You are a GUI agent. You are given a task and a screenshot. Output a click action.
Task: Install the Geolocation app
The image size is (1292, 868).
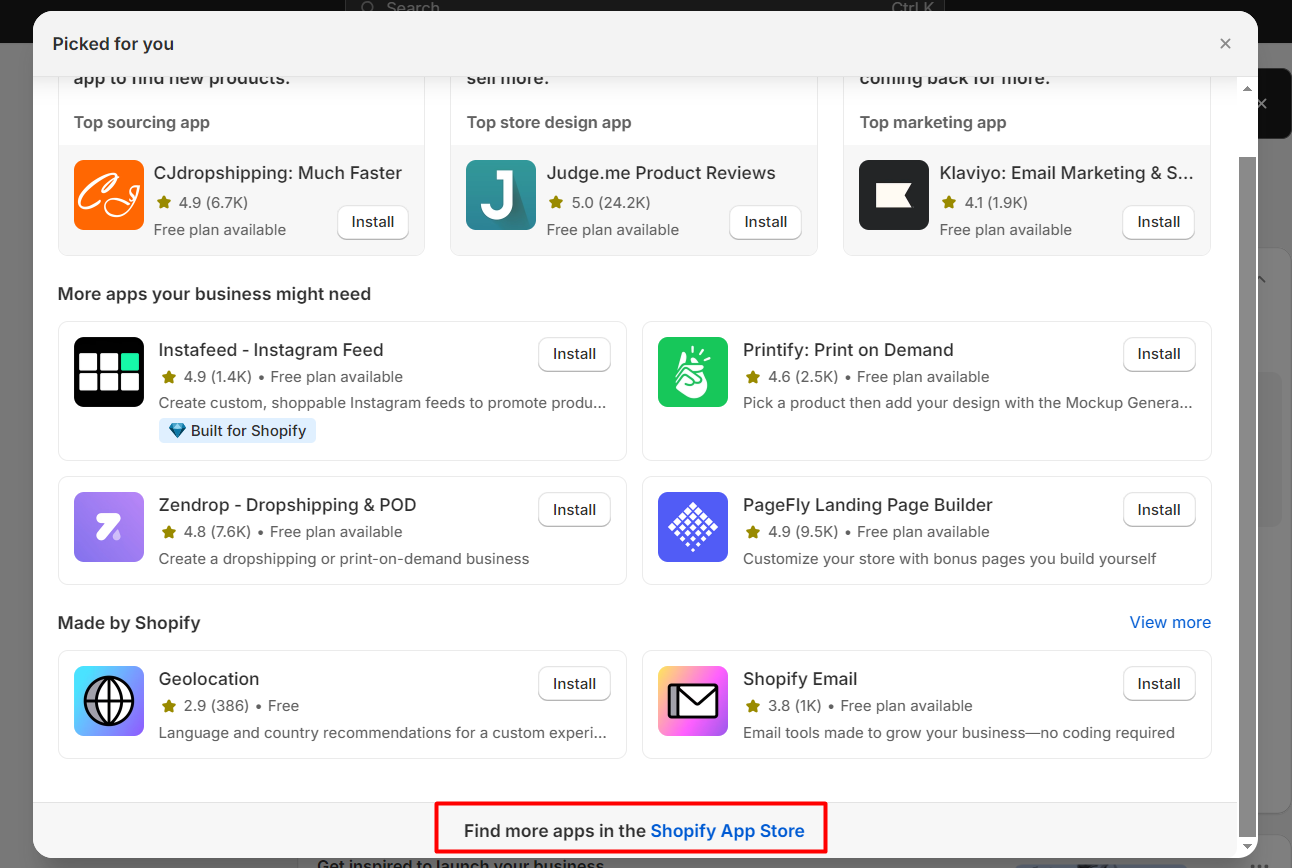(x=575, y=684)
